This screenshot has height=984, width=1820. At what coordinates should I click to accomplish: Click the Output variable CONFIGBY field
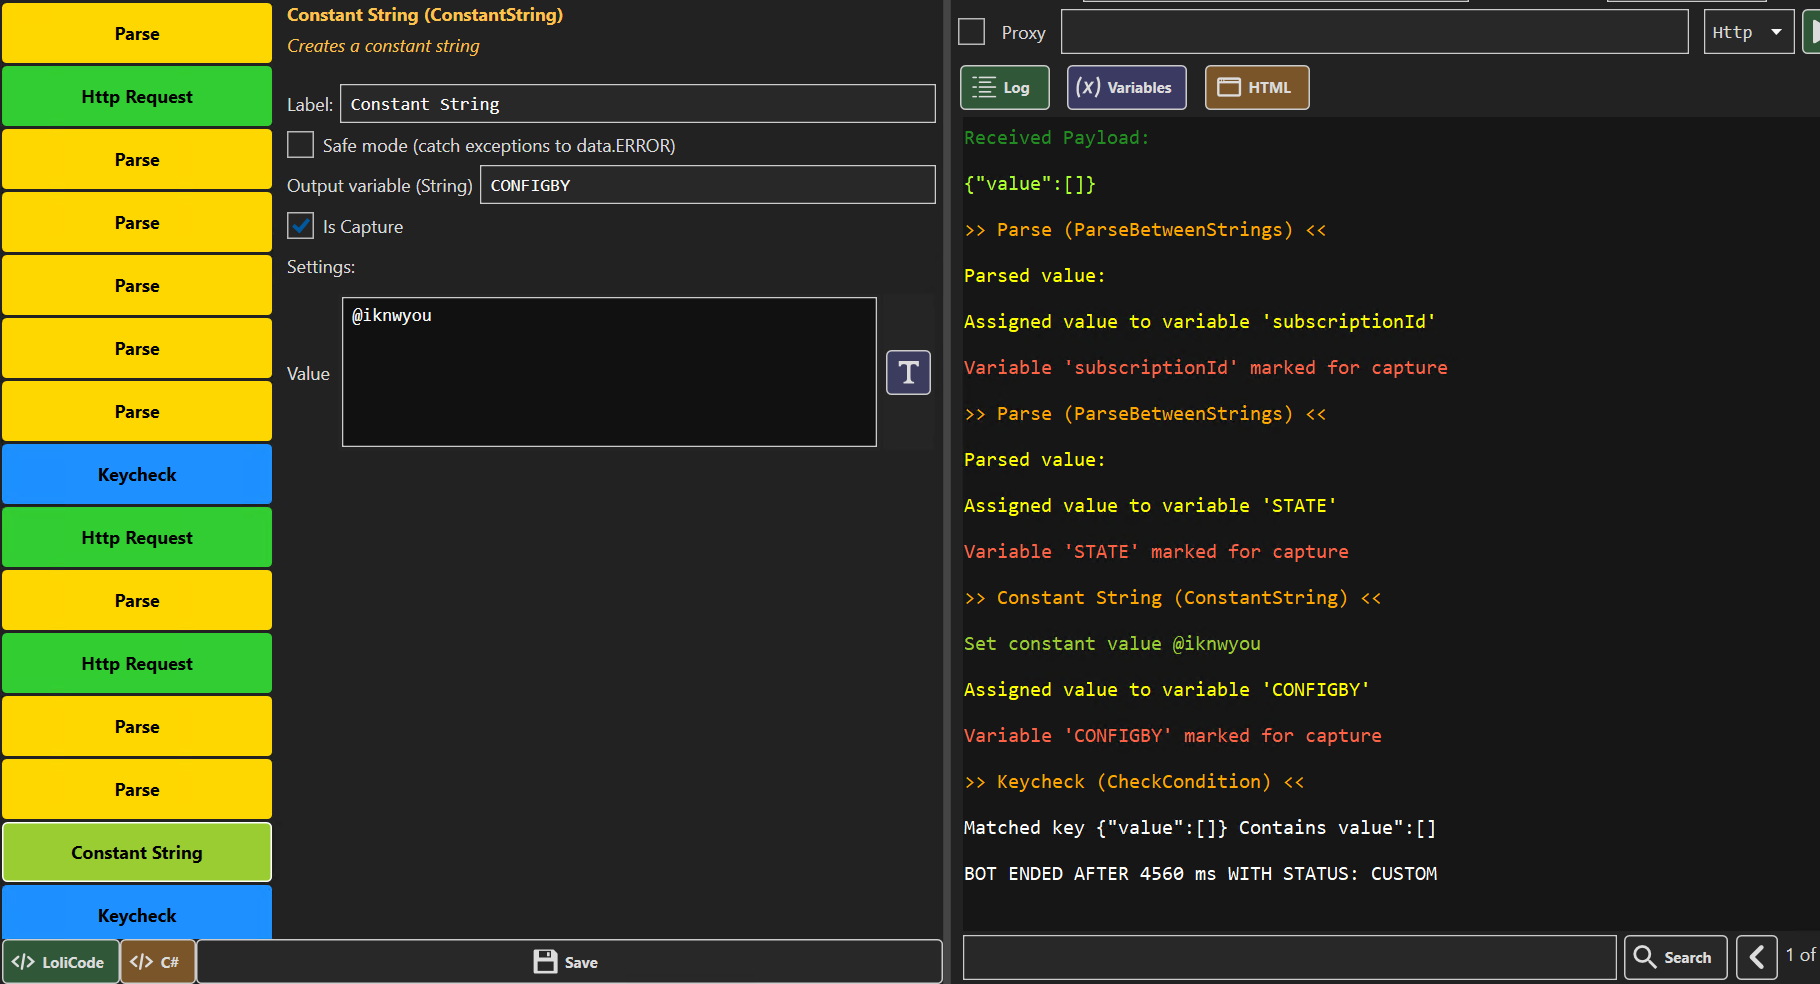point(707,185)
